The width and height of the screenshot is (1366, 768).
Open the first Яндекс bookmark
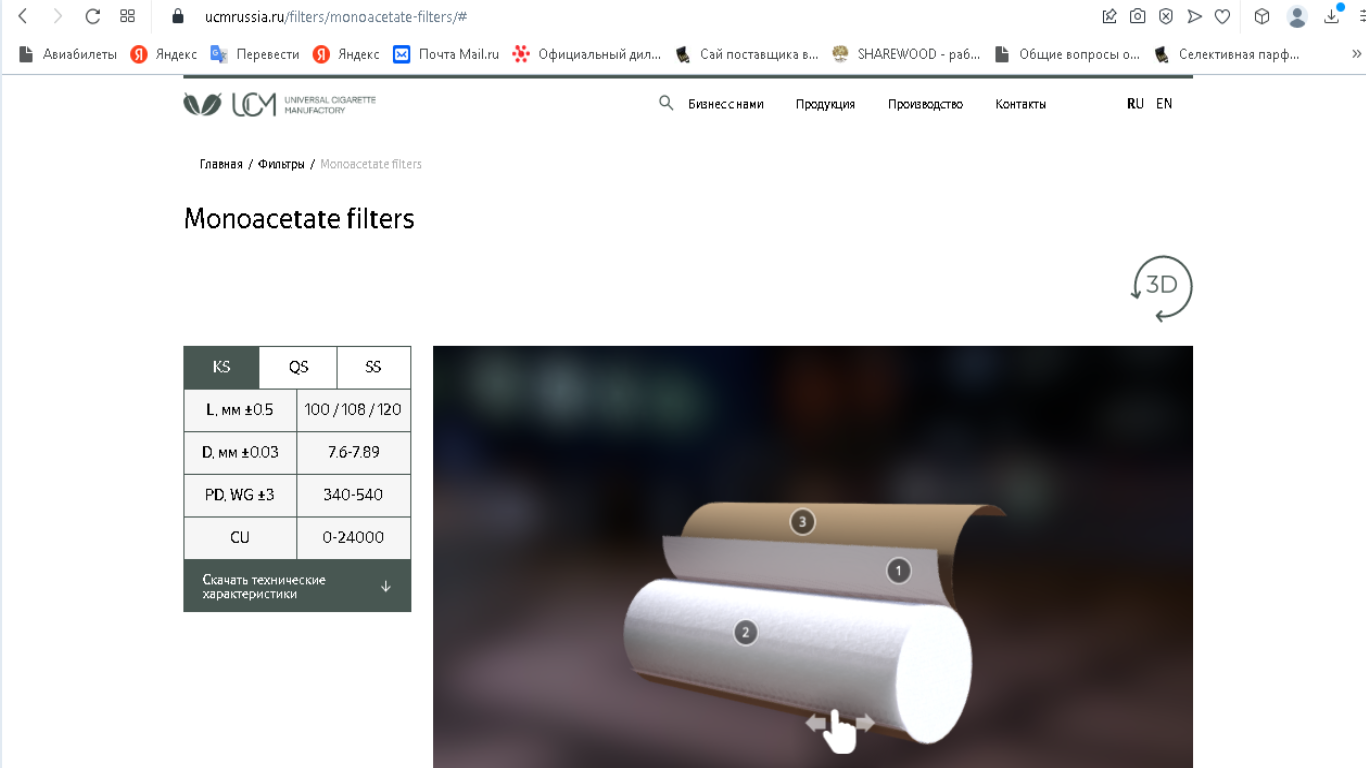pyautogui.click(x=164, y=54)
